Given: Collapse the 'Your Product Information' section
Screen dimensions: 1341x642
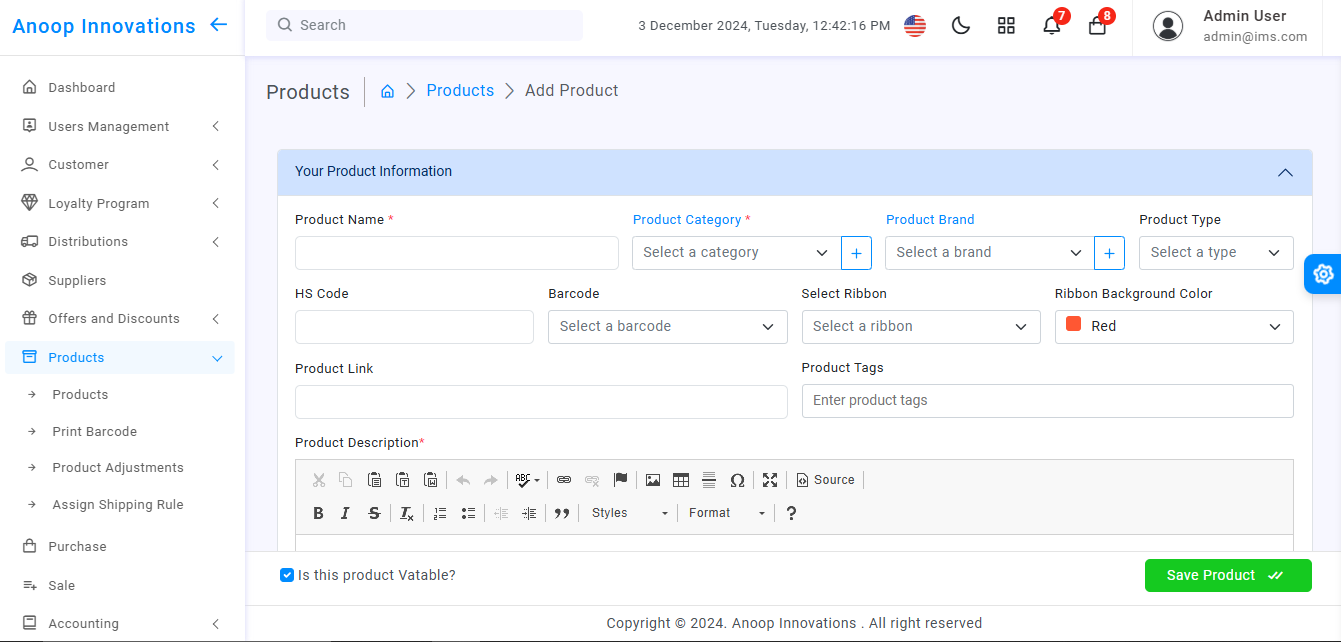Looking at the screenshot, I should (1285, 172).
